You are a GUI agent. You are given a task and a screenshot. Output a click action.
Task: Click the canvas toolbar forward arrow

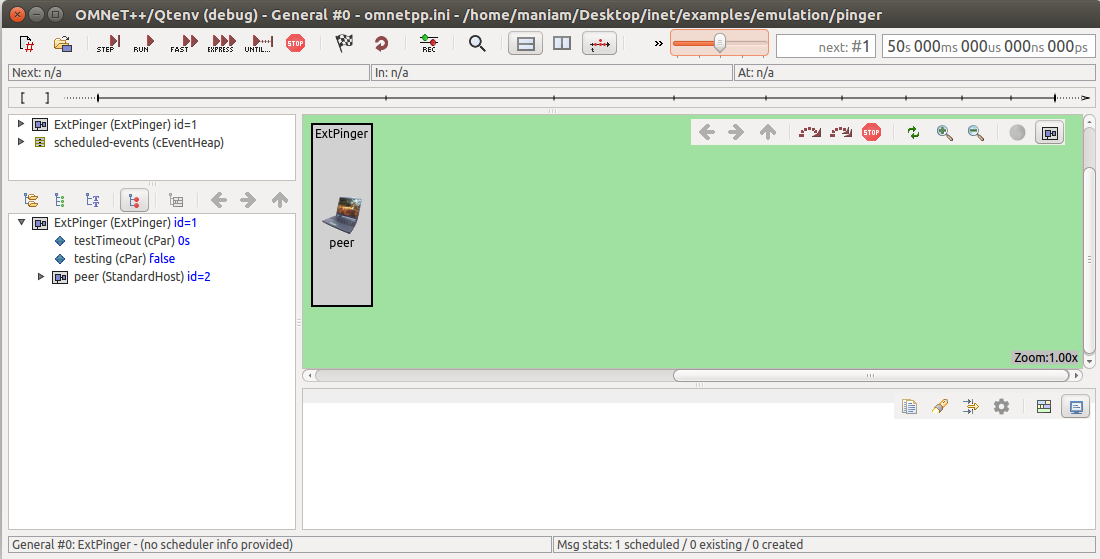click(x=737, y=132)
